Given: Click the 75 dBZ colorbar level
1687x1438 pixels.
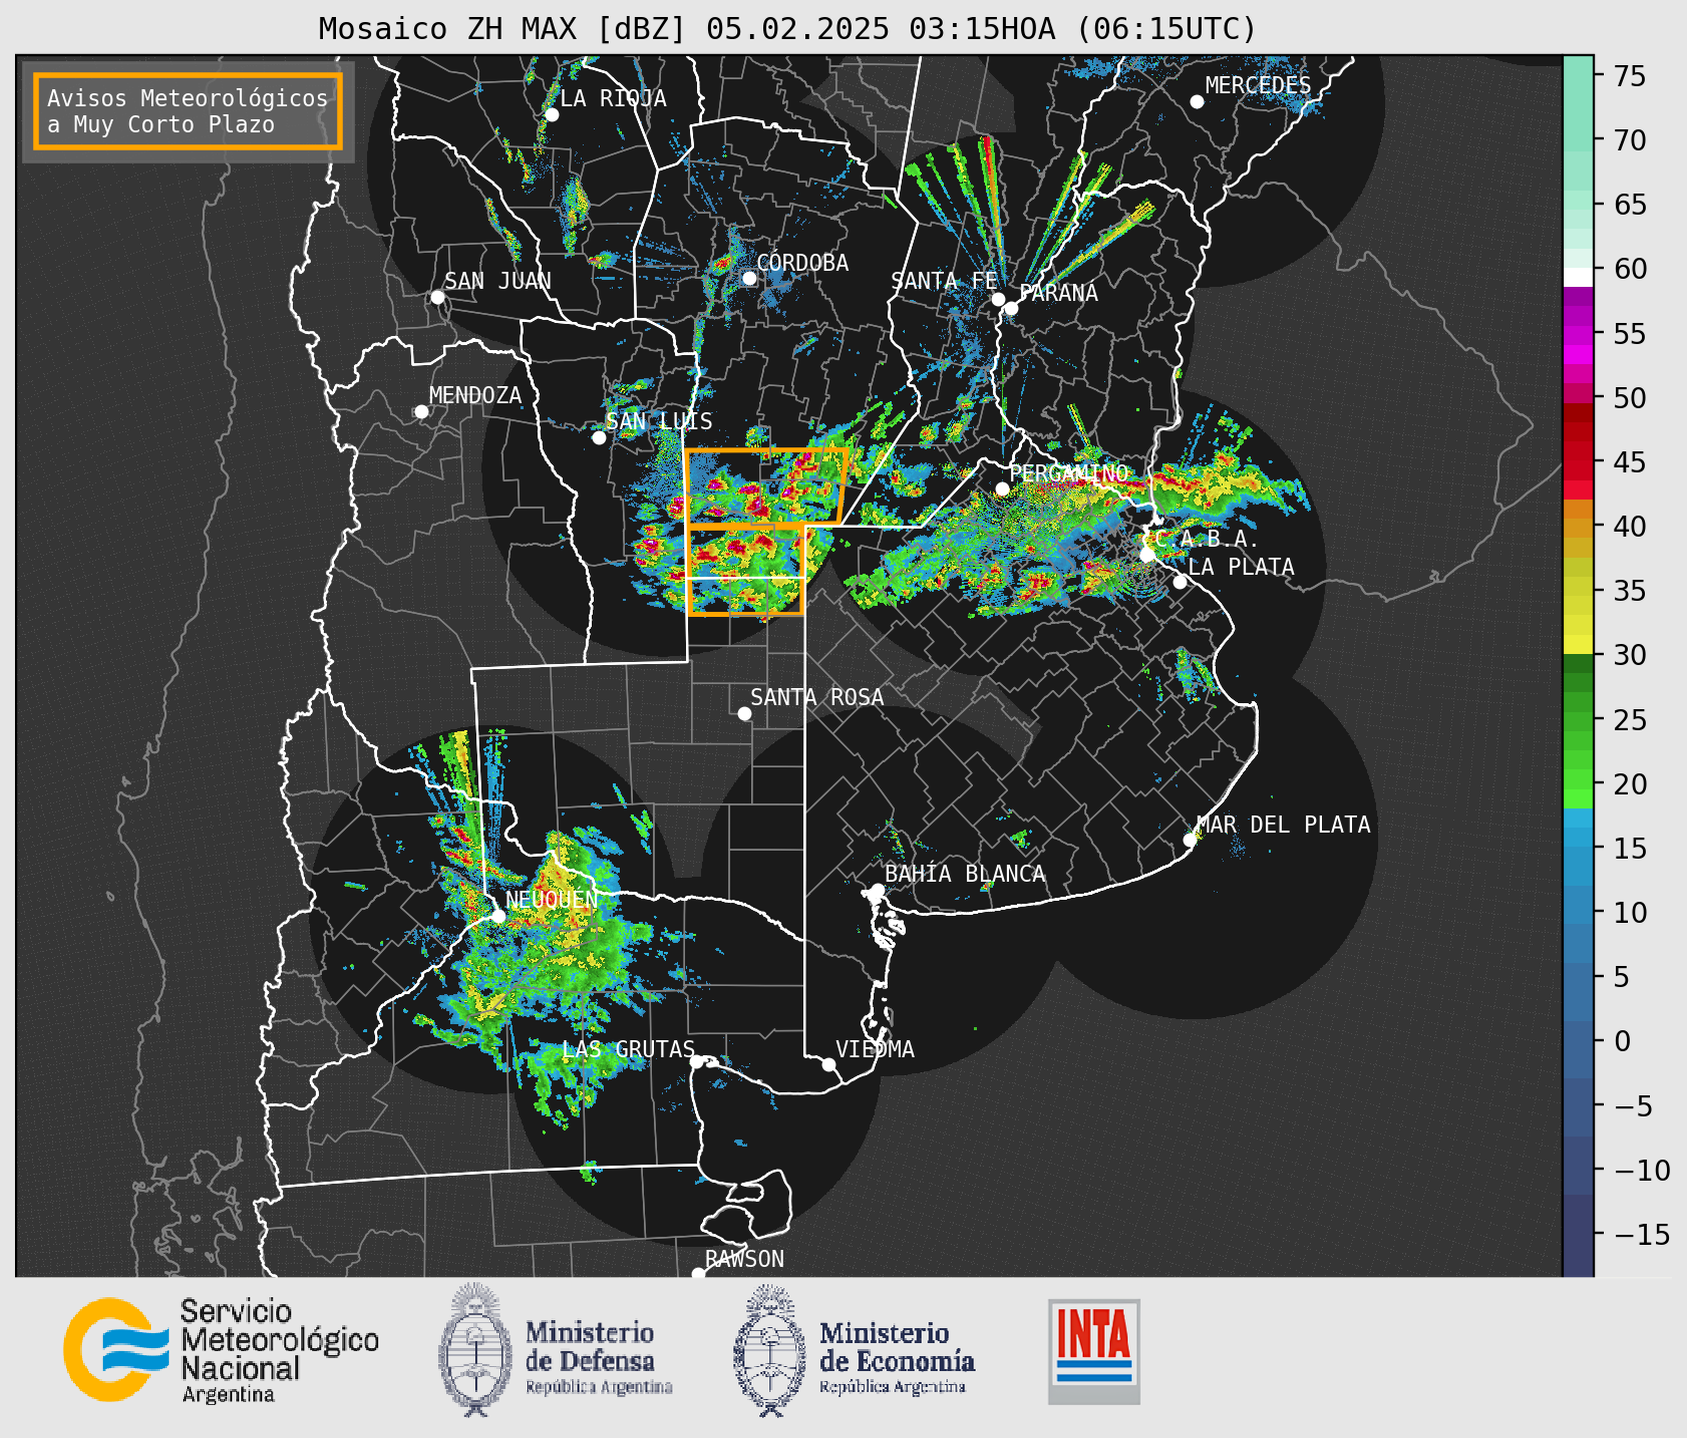Looking at the screenshot, I should click(x=1578, y=76).
